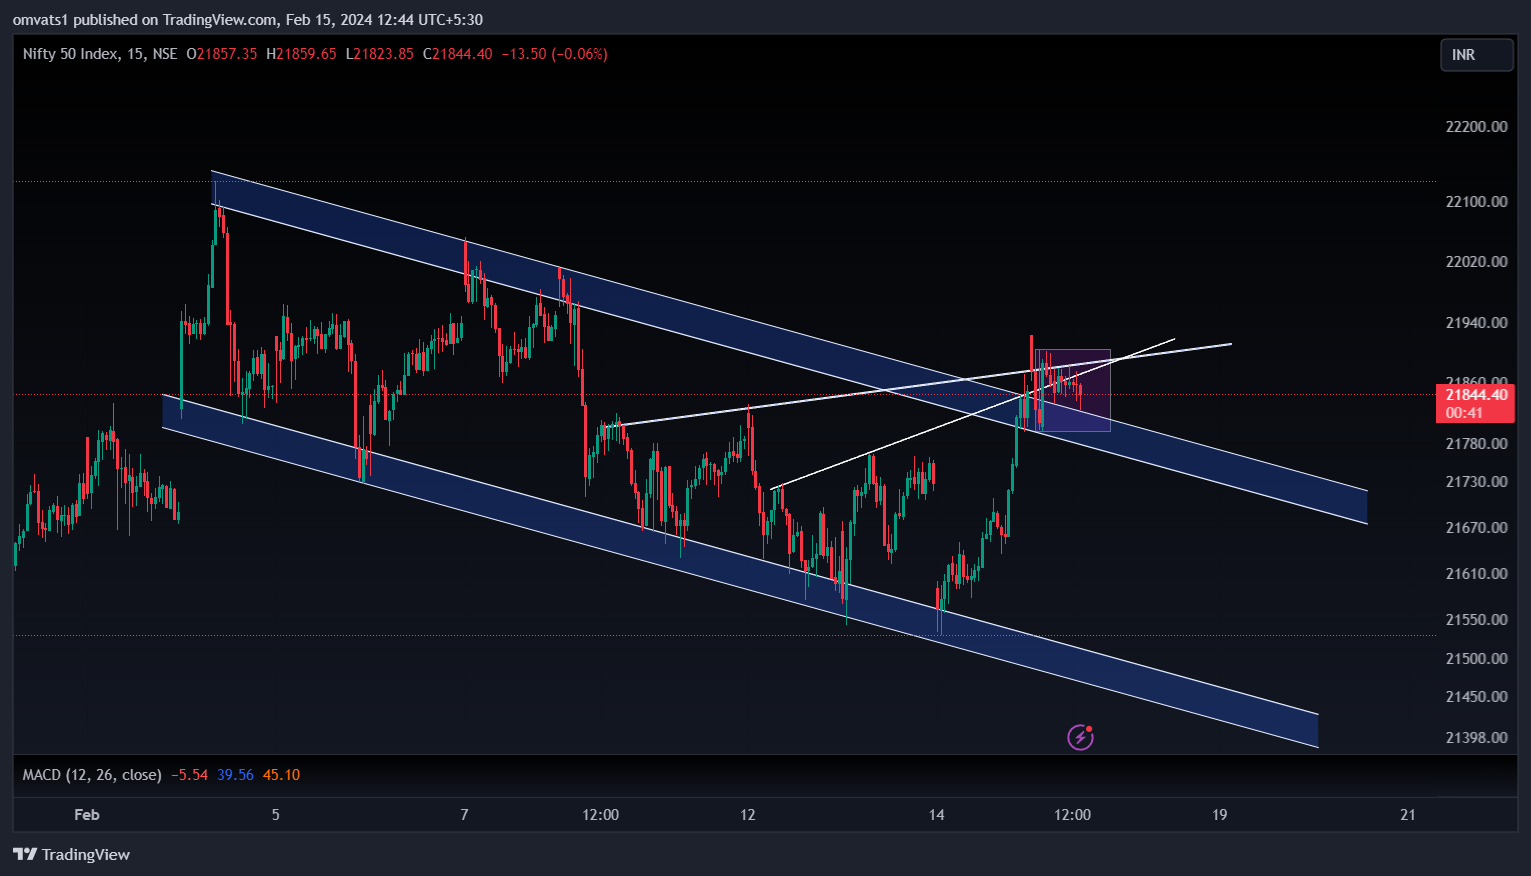Screen dimensions: 1531x876
Task: Click the current price label 21844.40
Action: click(x=1476, y=395)
